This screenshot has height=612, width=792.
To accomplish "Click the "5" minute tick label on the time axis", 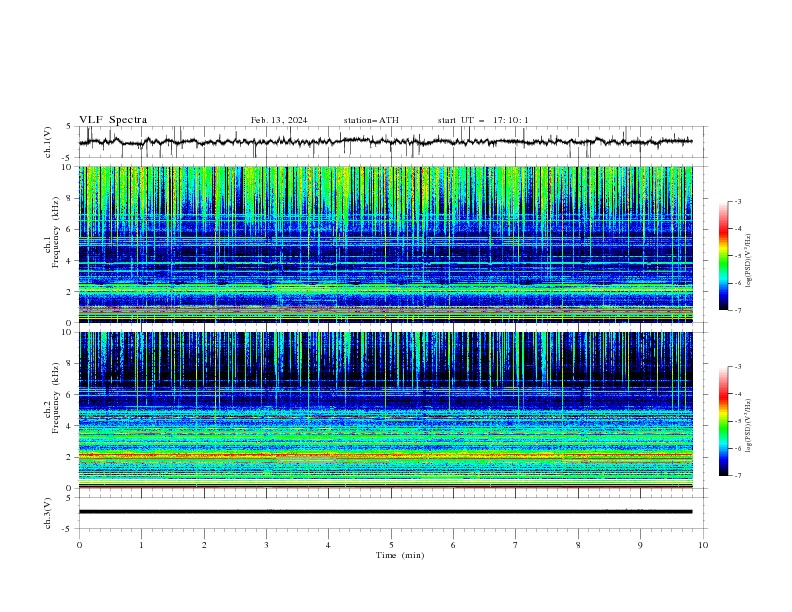I will pos(391,545).
